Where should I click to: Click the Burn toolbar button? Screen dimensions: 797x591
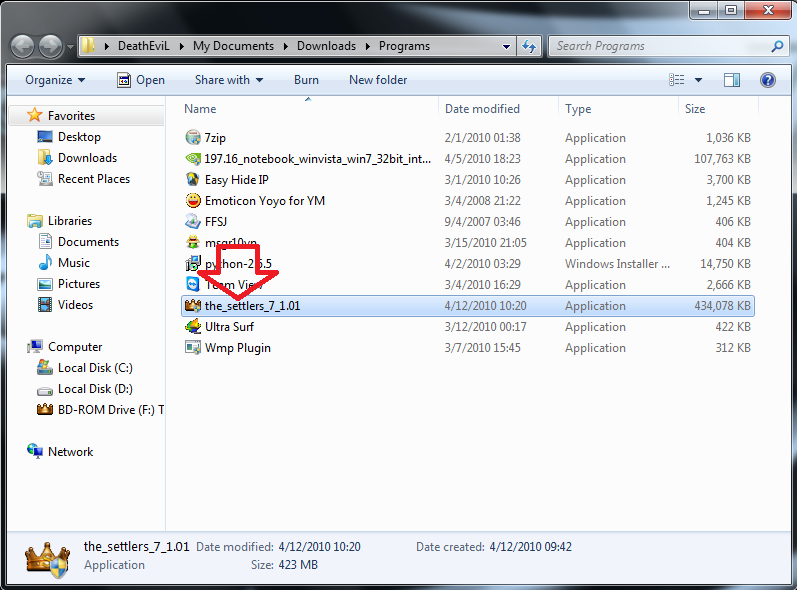tap(306, 80)
